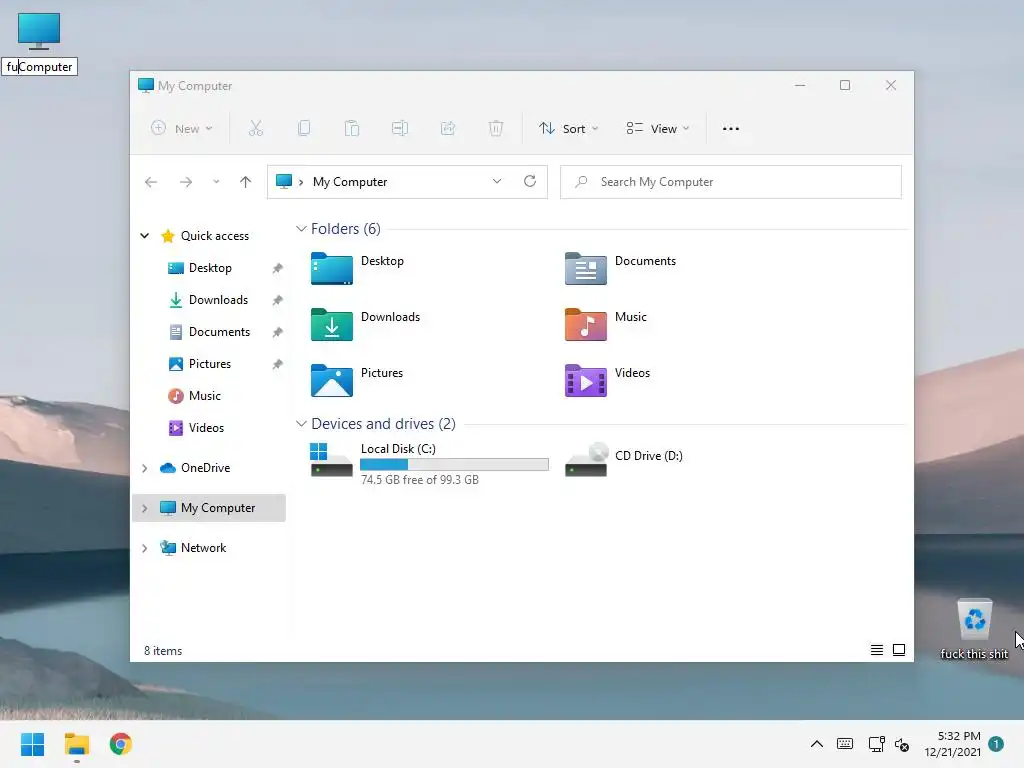Viewport: 1024px width, 768px height.
Task: Select My Computer in navigation pane
Action: [217, 507]
